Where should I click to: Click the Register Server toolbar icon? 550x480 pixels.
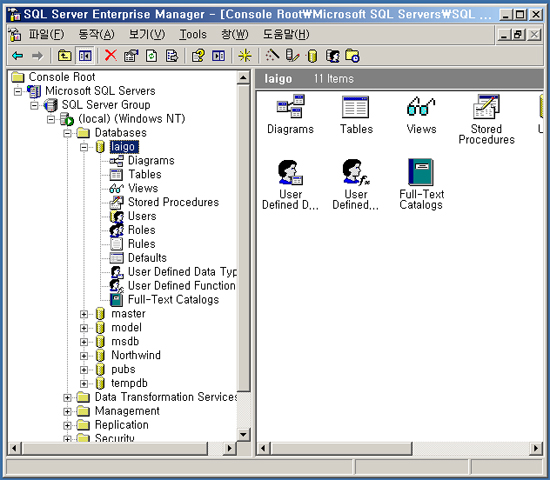(x=292, y=55)
